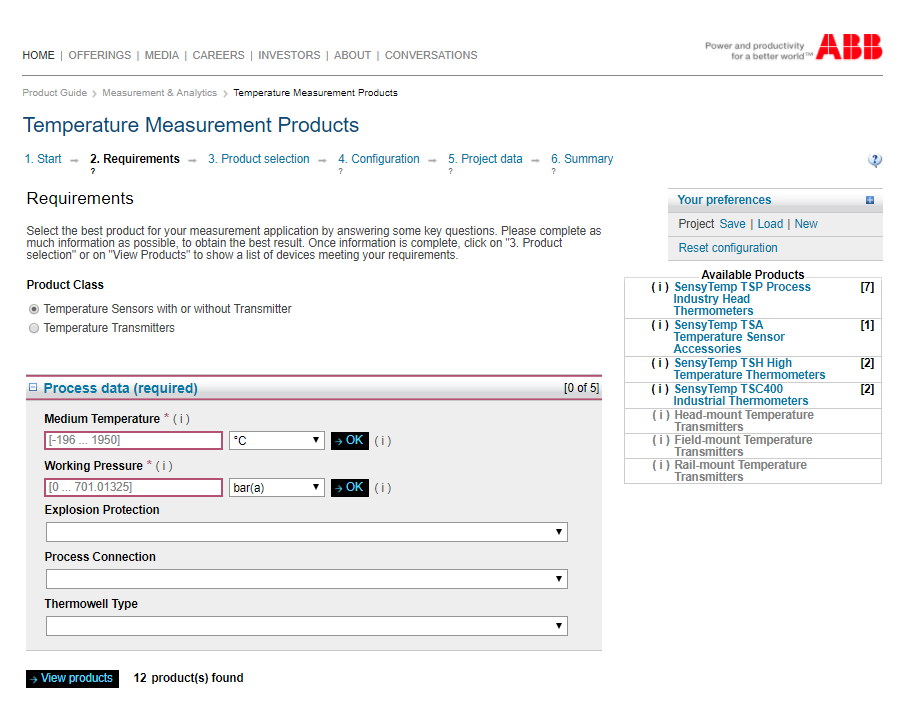Click the project Load link

(770, 224)
